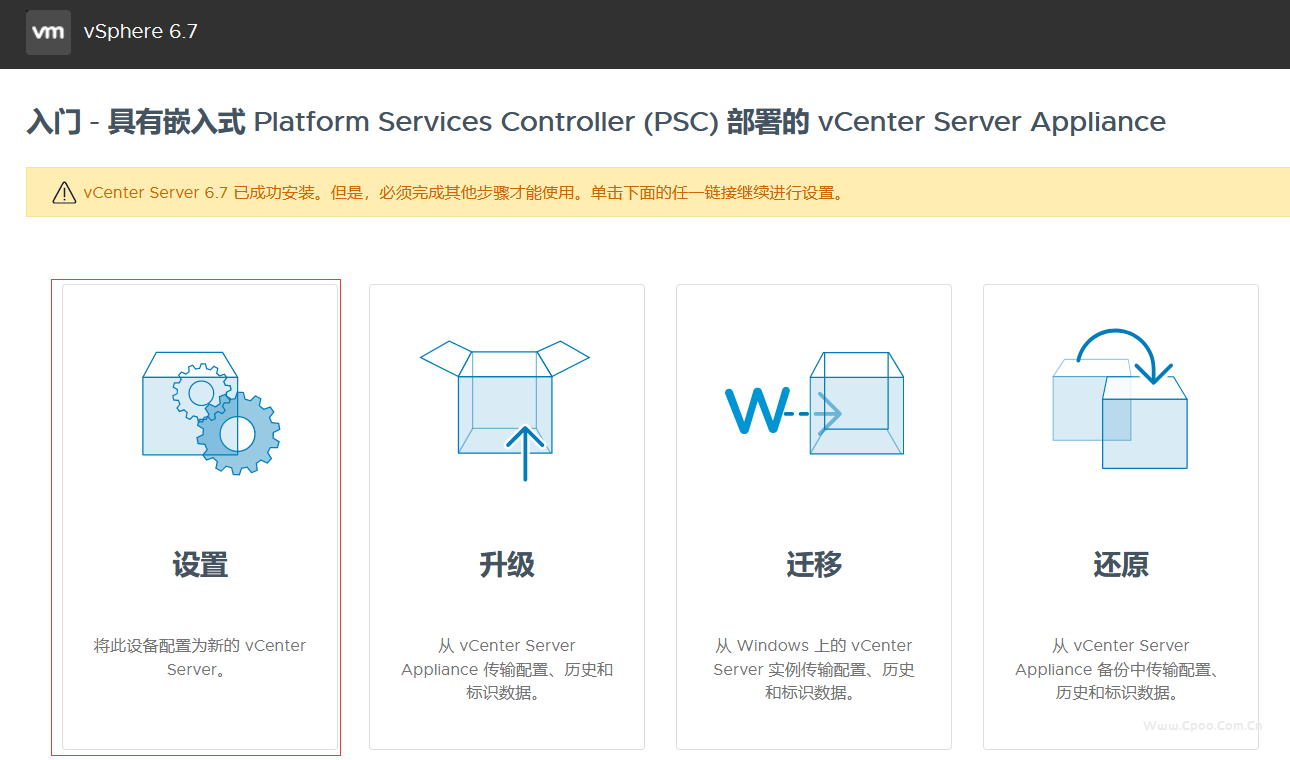Click restore description mentioning 备份中传输配置
The image size is (1290, 760).
coord(1121,669)
